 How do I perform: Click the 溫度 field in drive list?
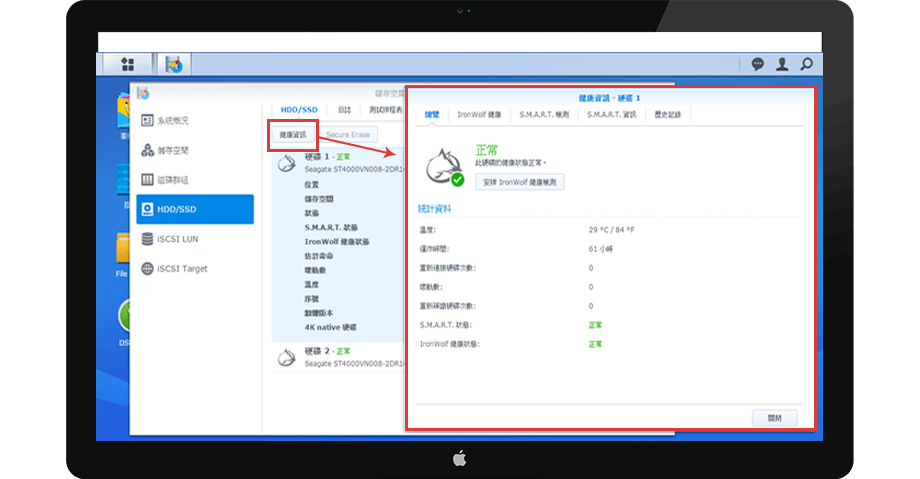[312, 284]
